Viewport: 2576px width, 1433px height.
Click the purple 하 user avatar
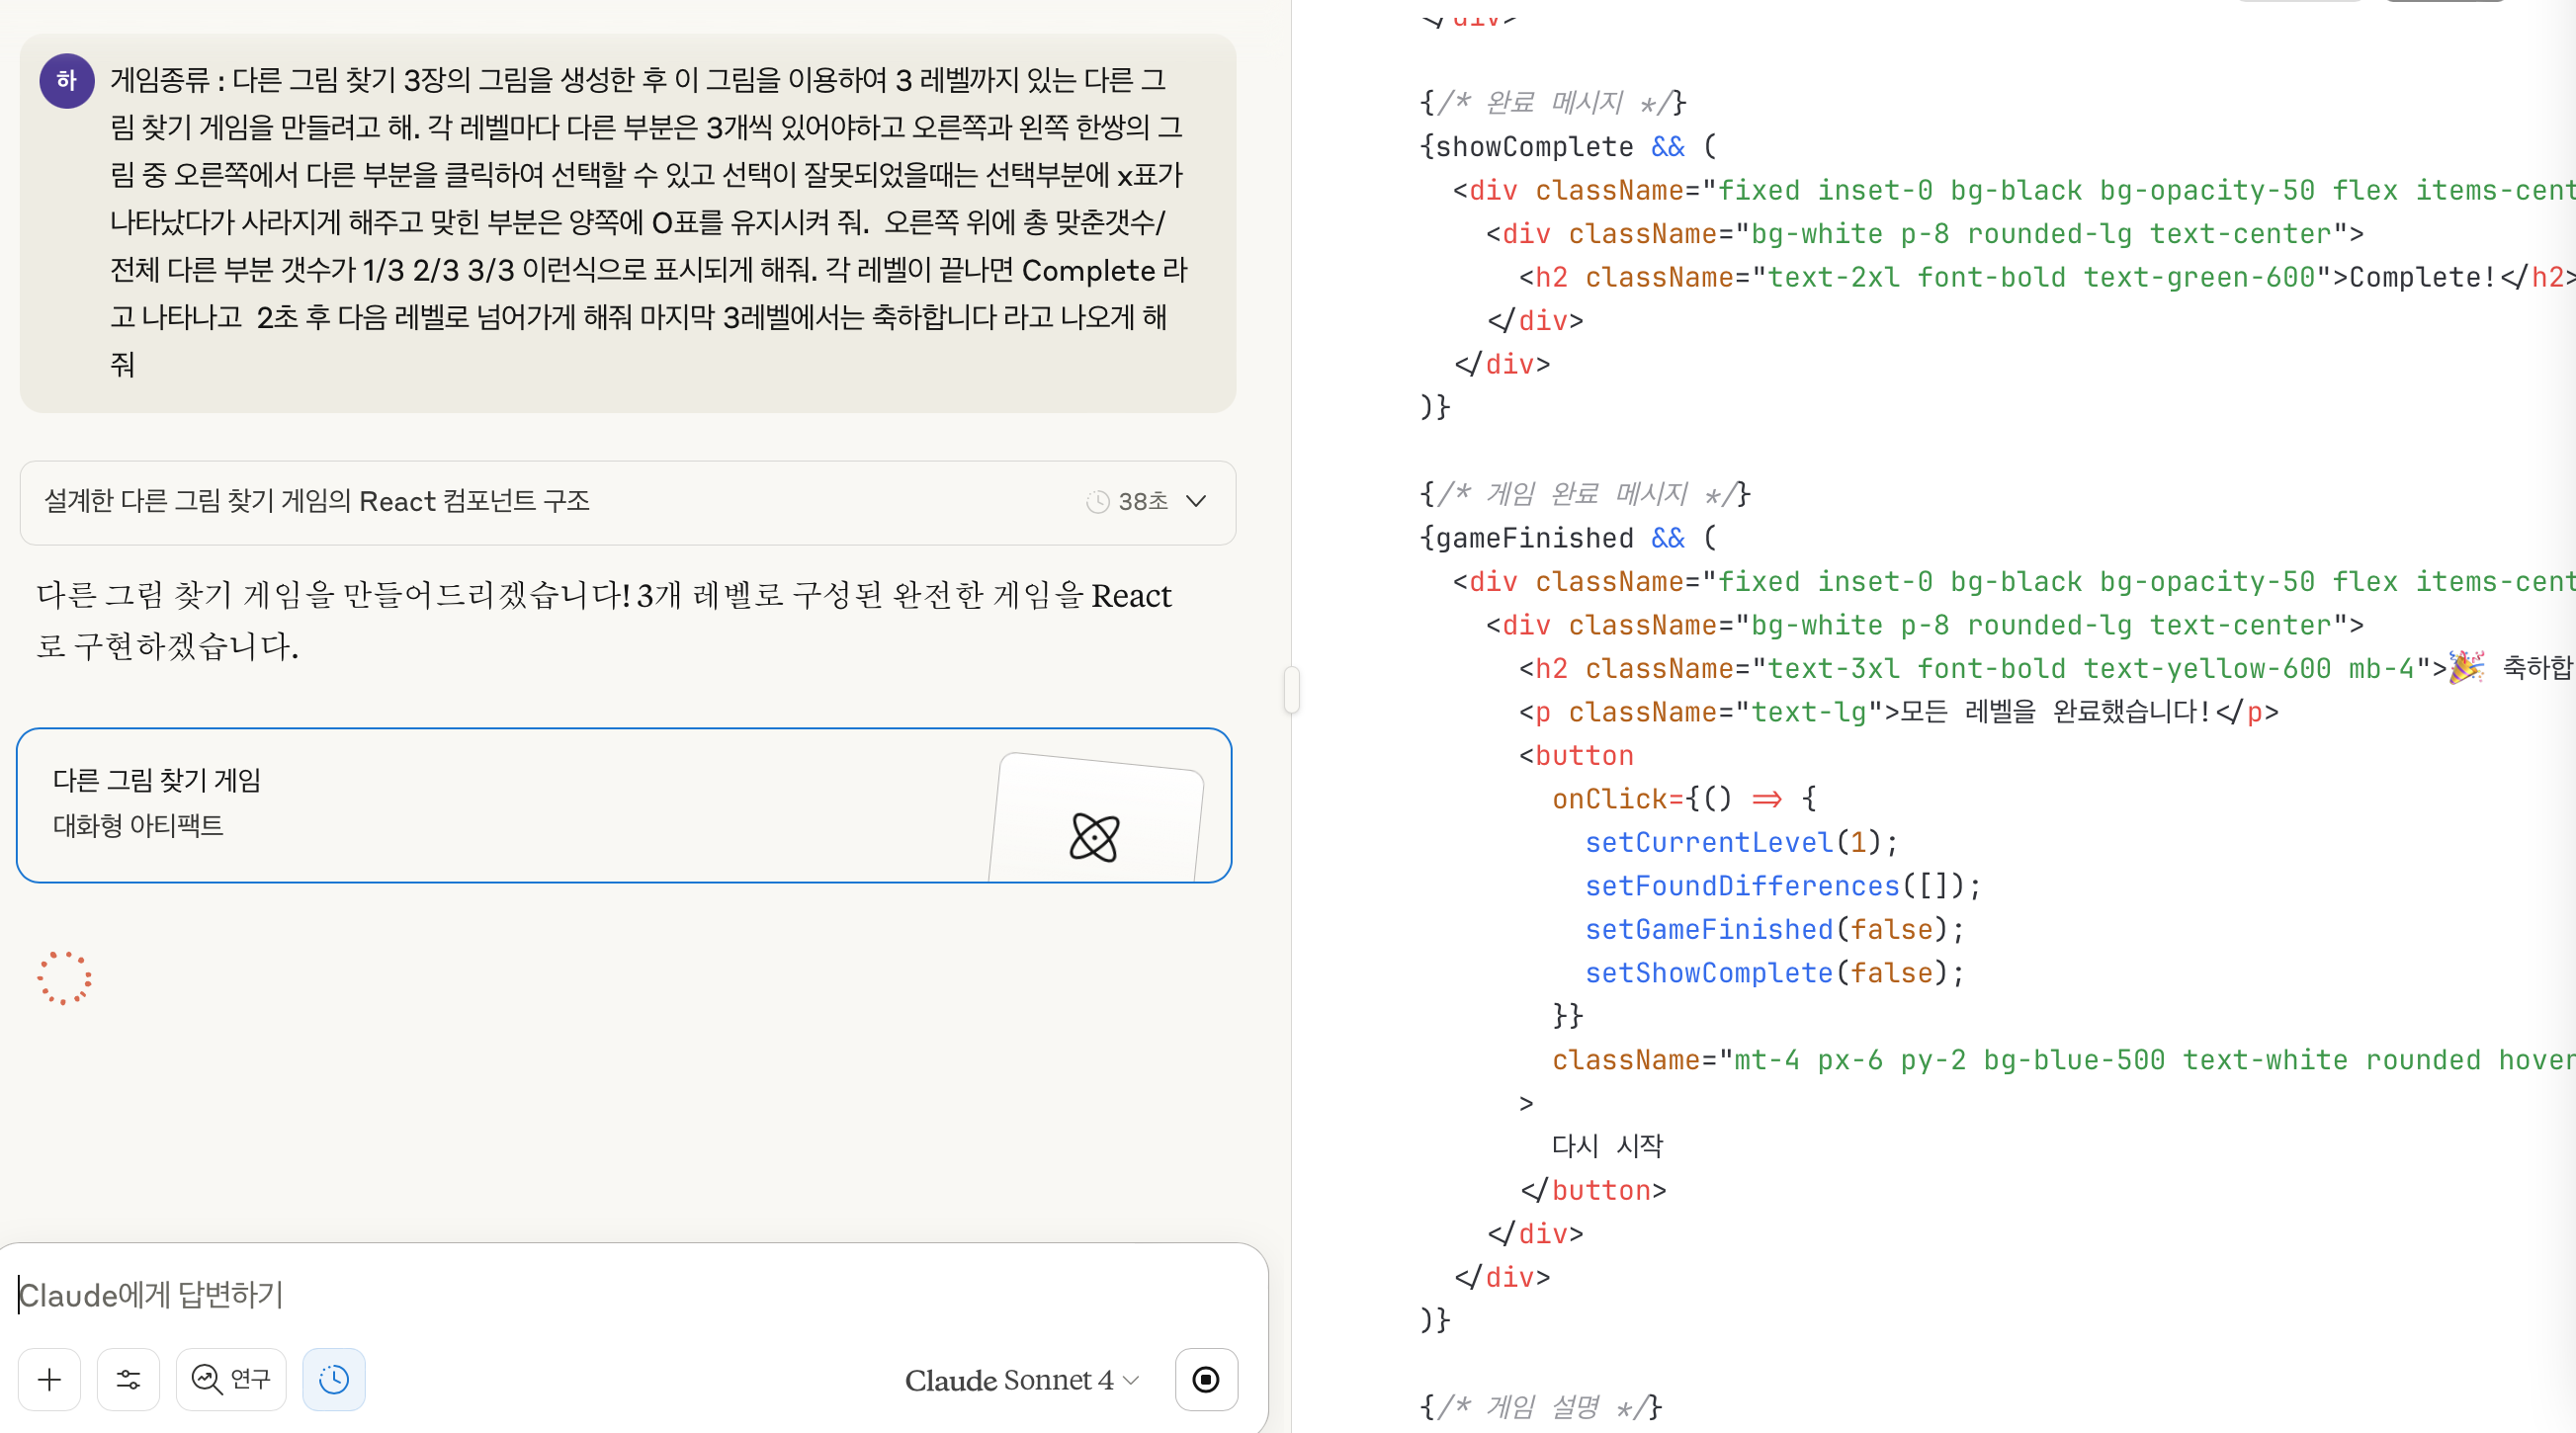[x=67, y=81]
